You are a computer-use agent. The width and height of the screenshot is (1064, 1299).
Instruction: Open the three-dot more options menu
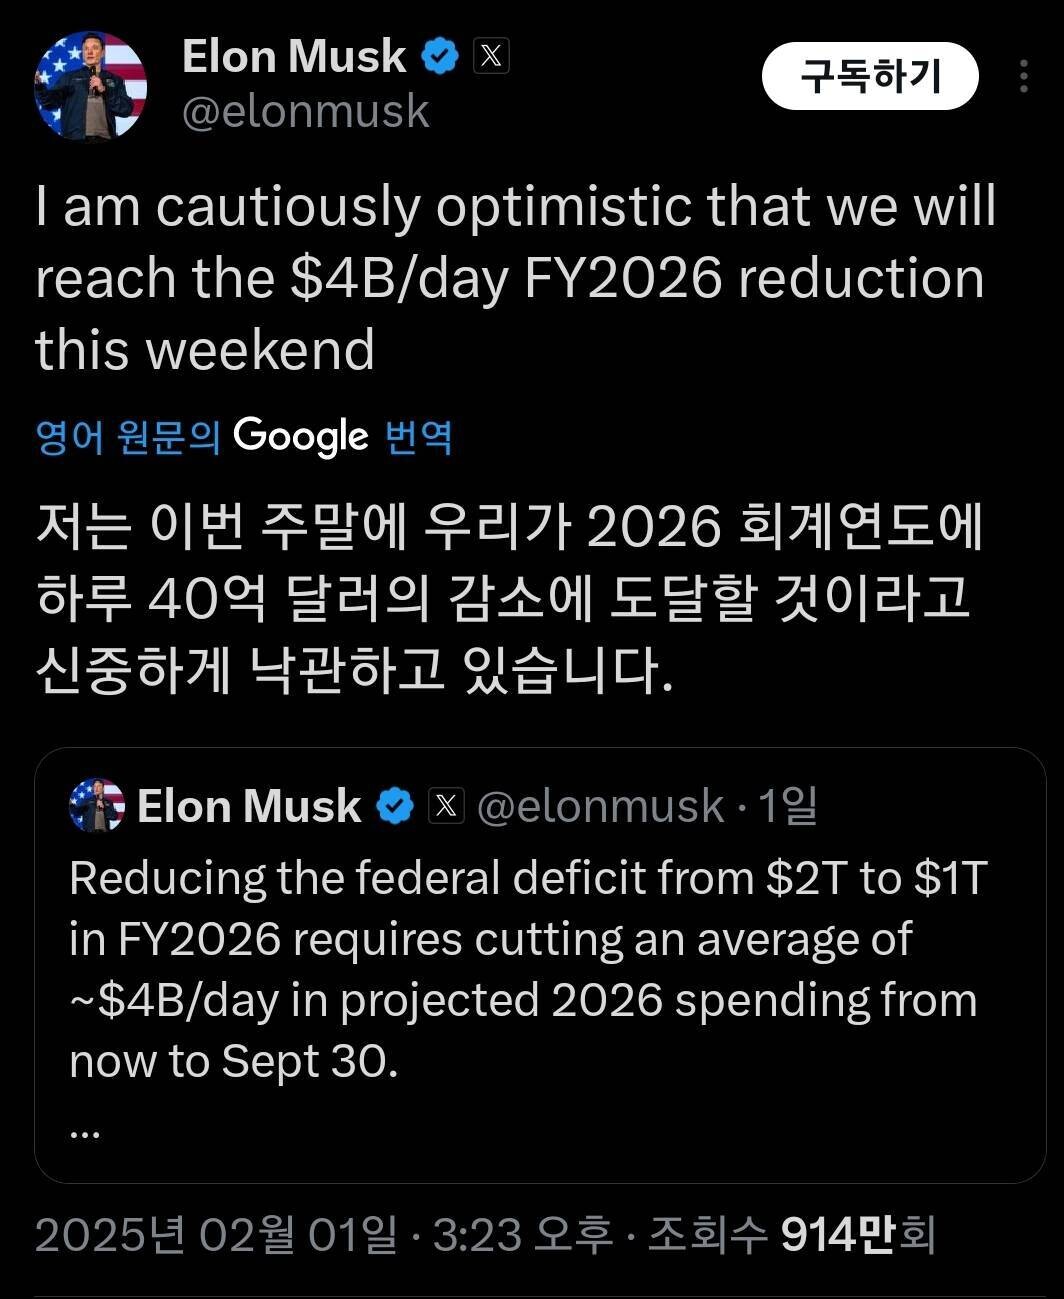coord(1023,77)
